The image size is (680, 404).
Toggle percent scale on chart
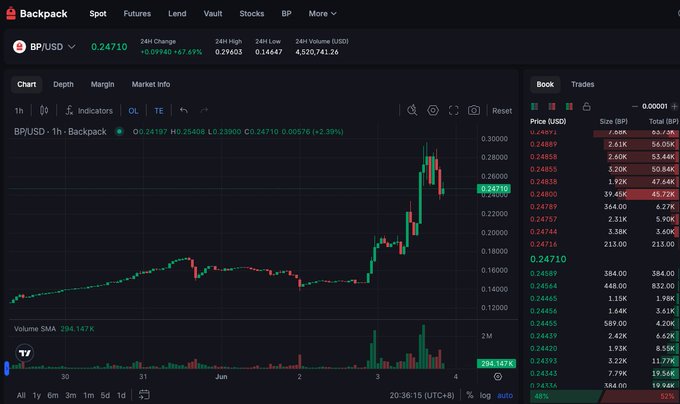point(470,395)
